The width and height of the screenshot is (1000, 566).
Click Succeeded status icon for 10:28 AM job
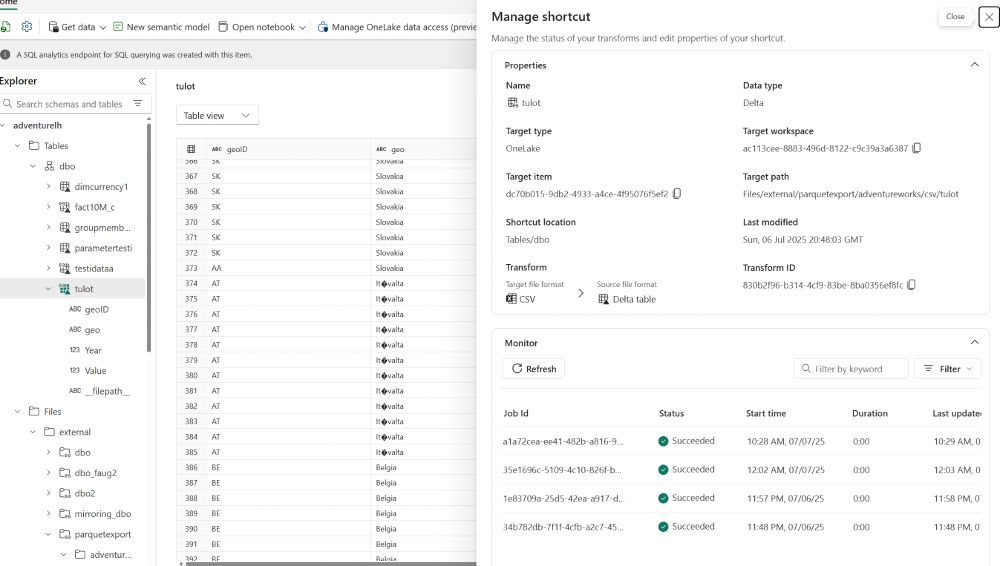tap(663, 441)
